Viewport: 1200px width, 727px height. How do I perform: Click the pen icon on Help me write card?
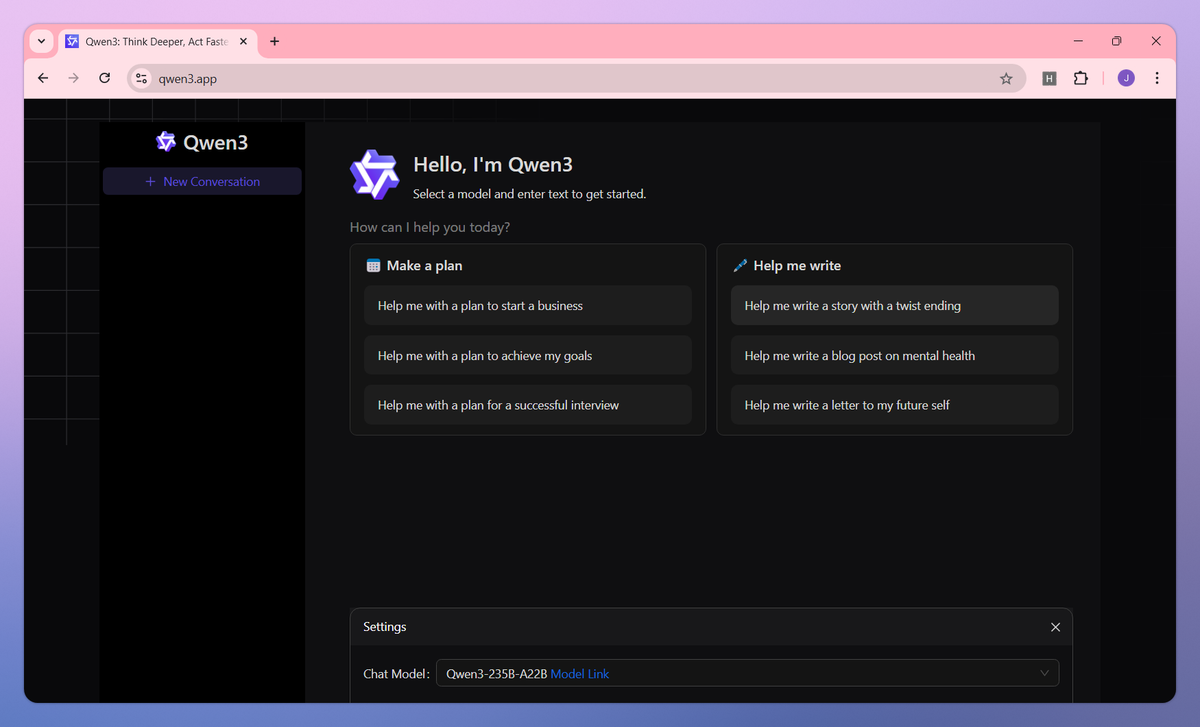[740, 265]
